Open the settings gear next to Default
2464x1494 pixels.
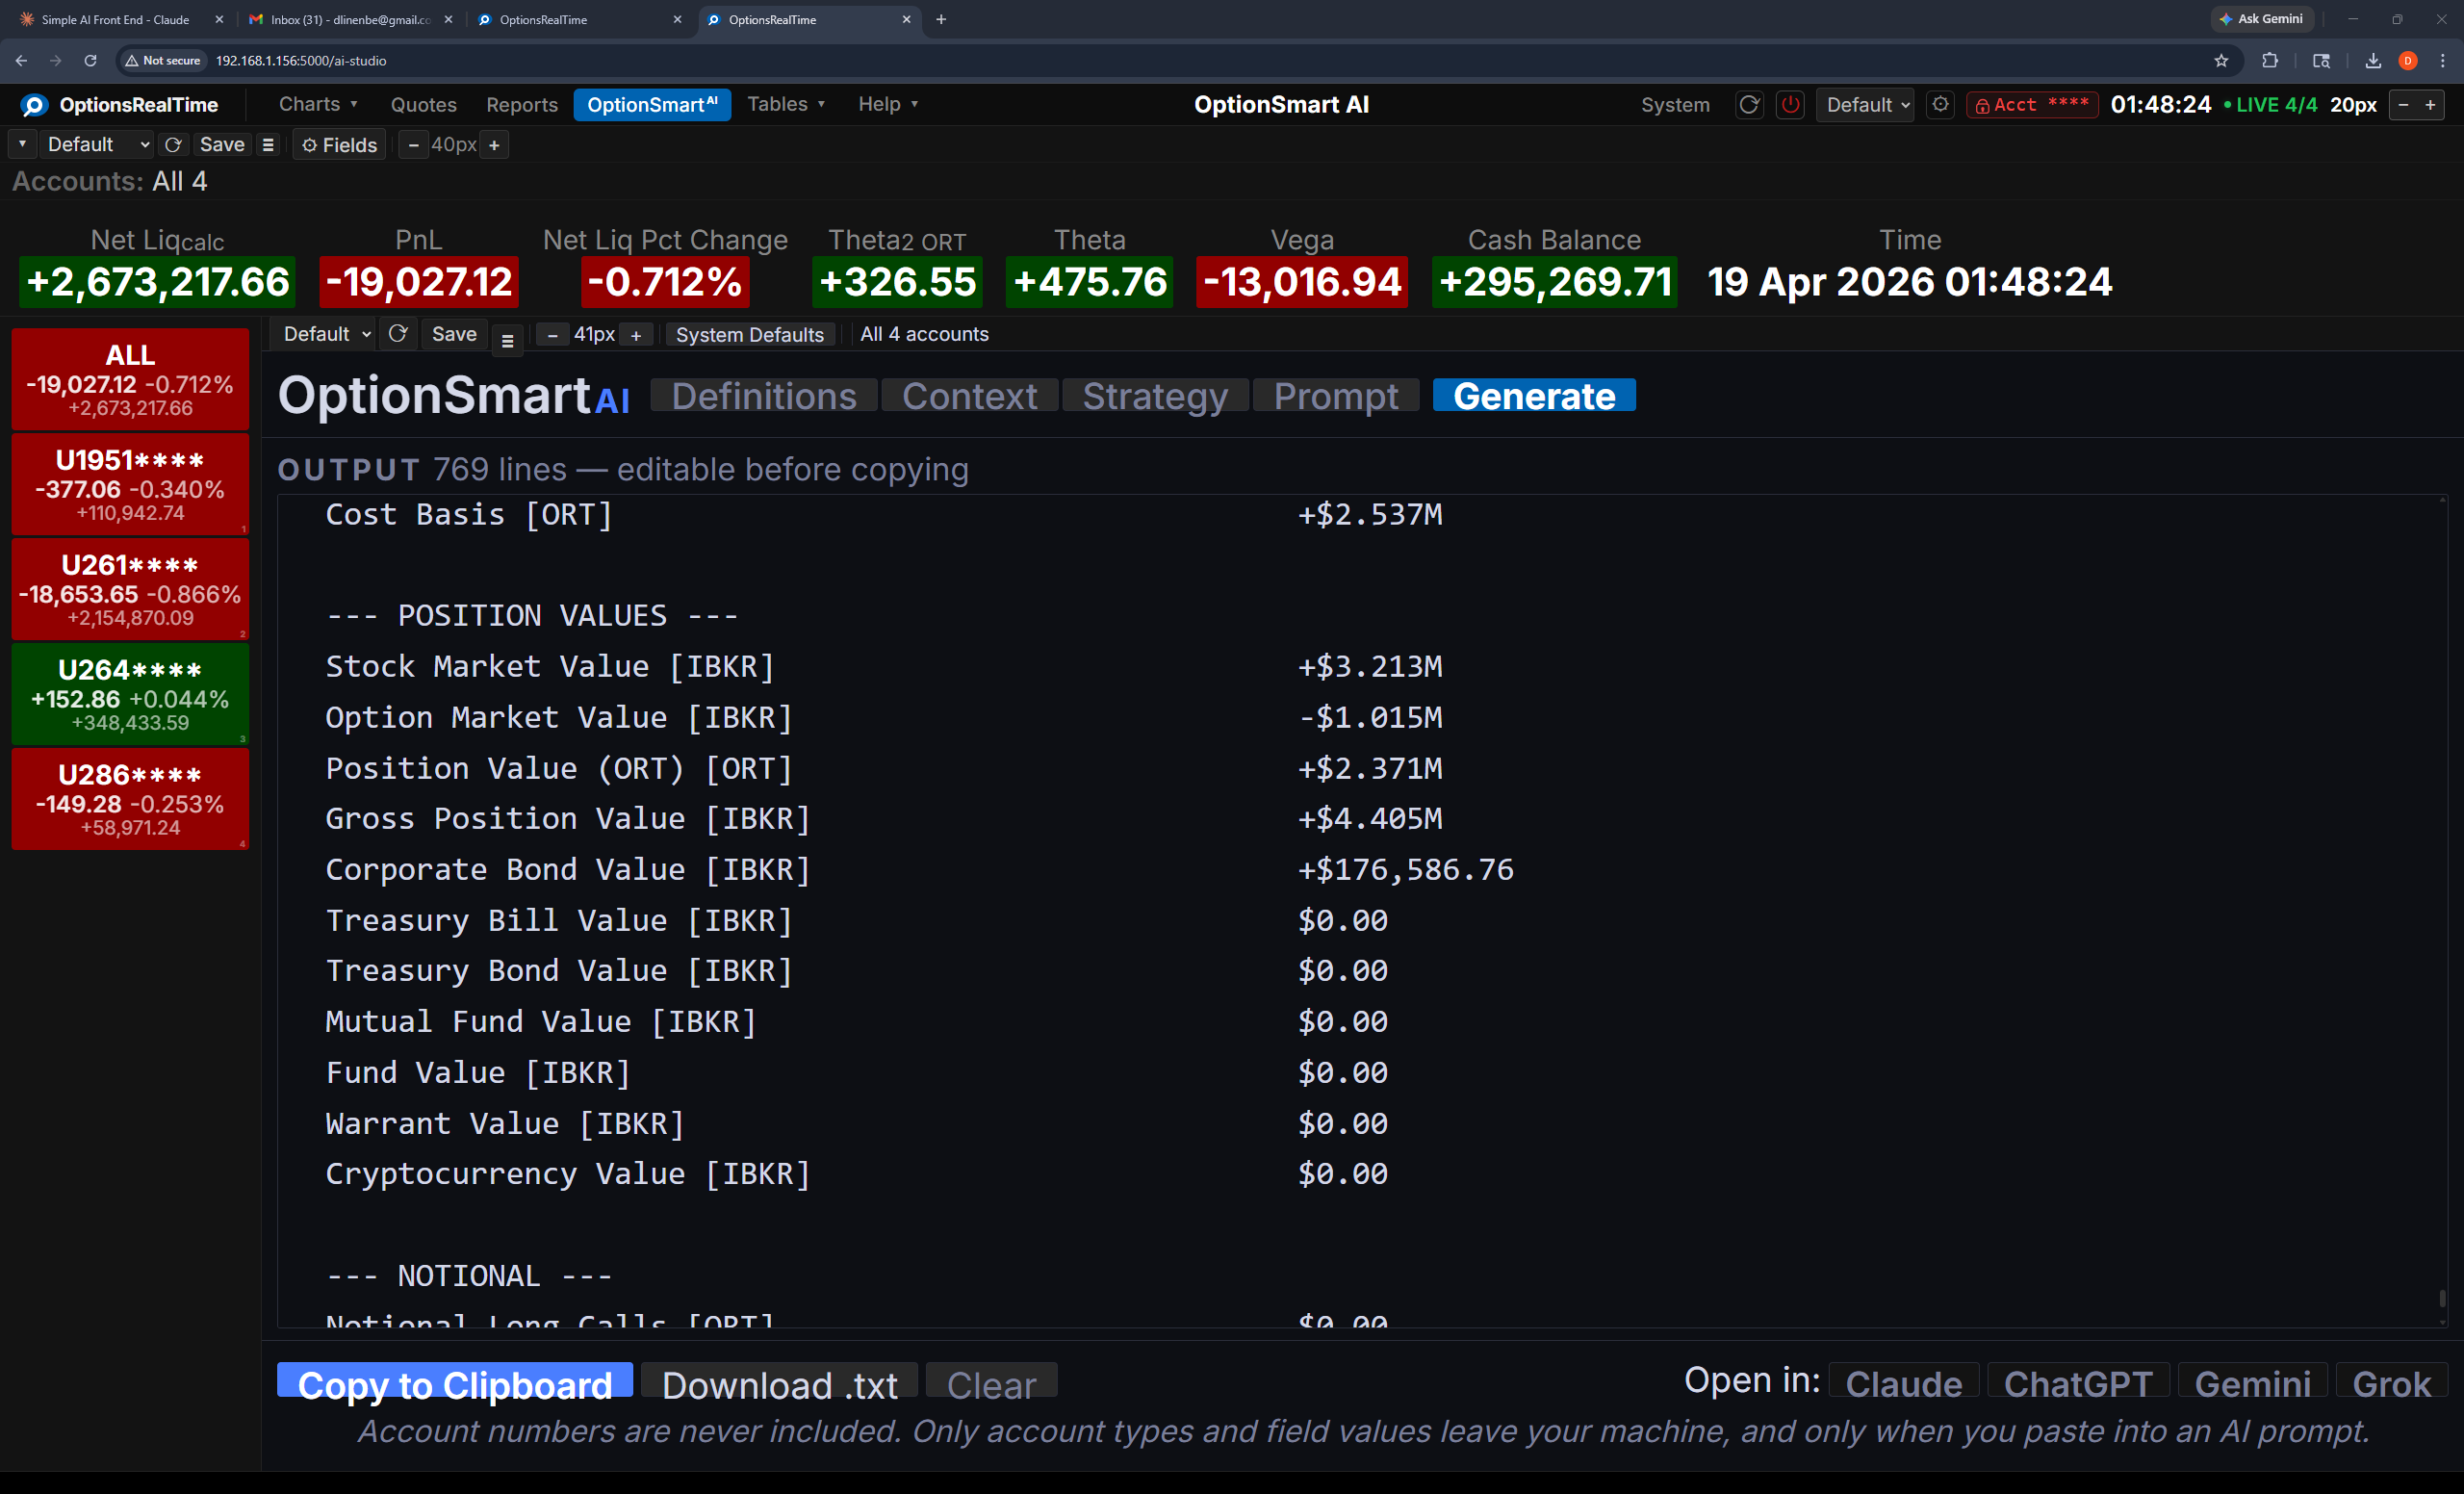(1940, 105)
